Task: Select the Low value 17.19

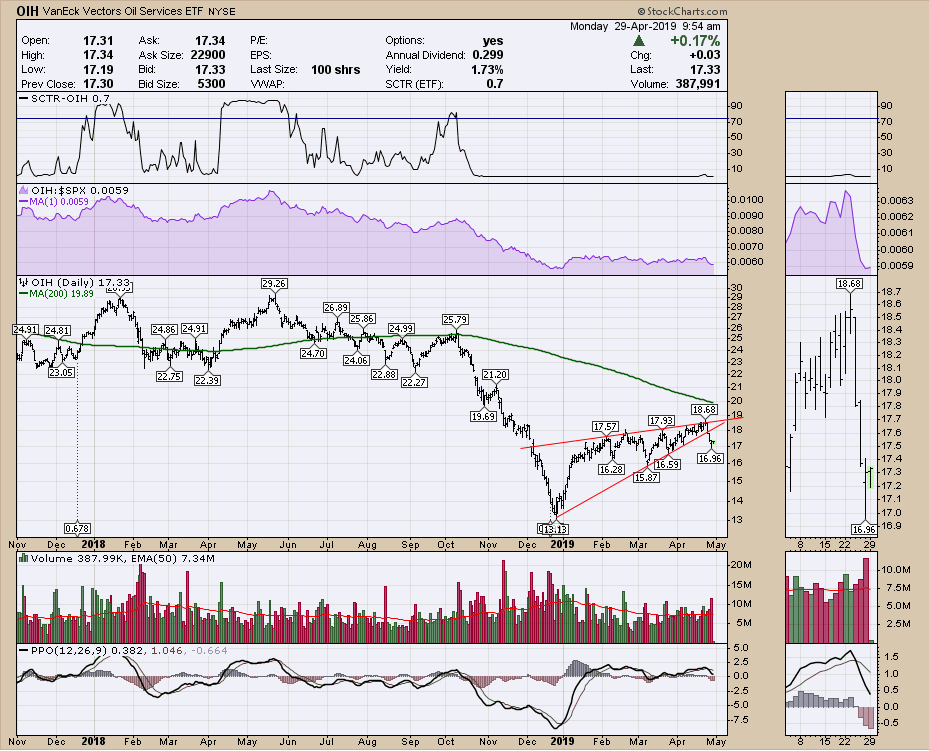Action: (98, 69)
